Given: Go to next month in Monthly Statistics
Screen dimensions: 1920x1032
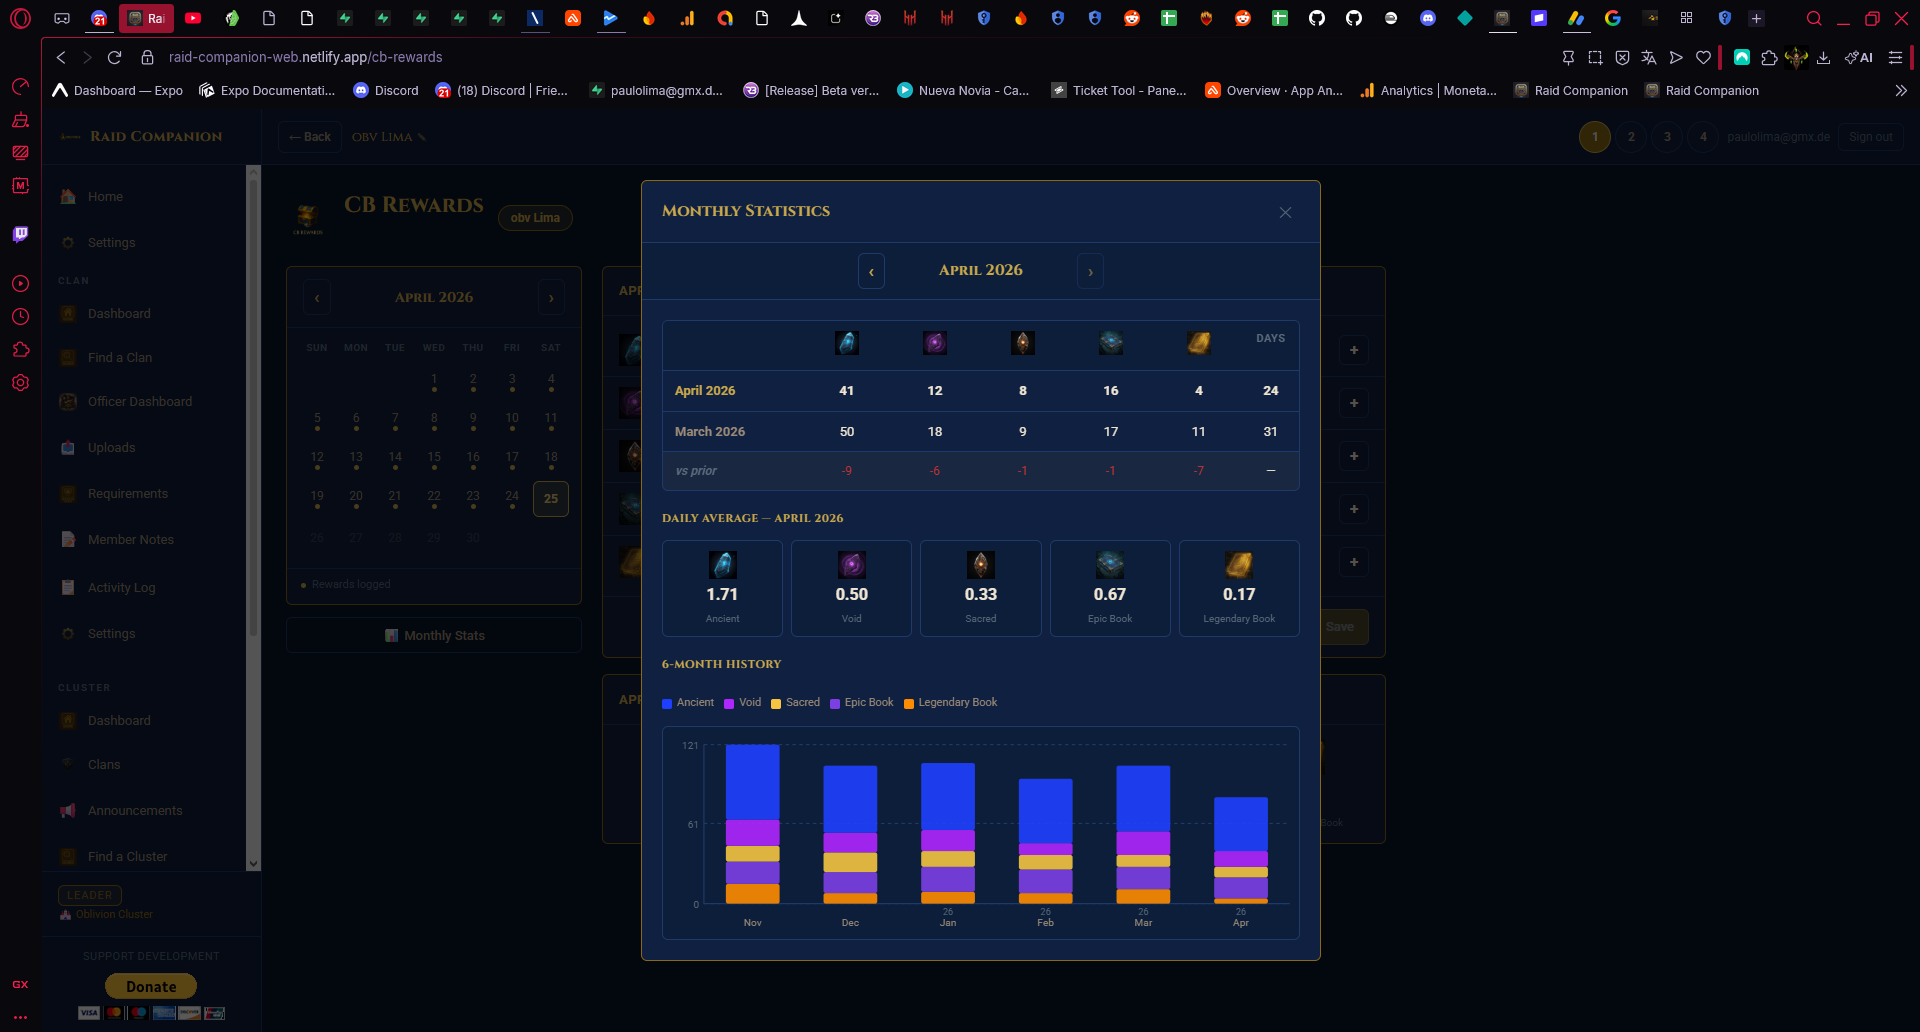Looking at the screenshot, I should [1090, 271].
